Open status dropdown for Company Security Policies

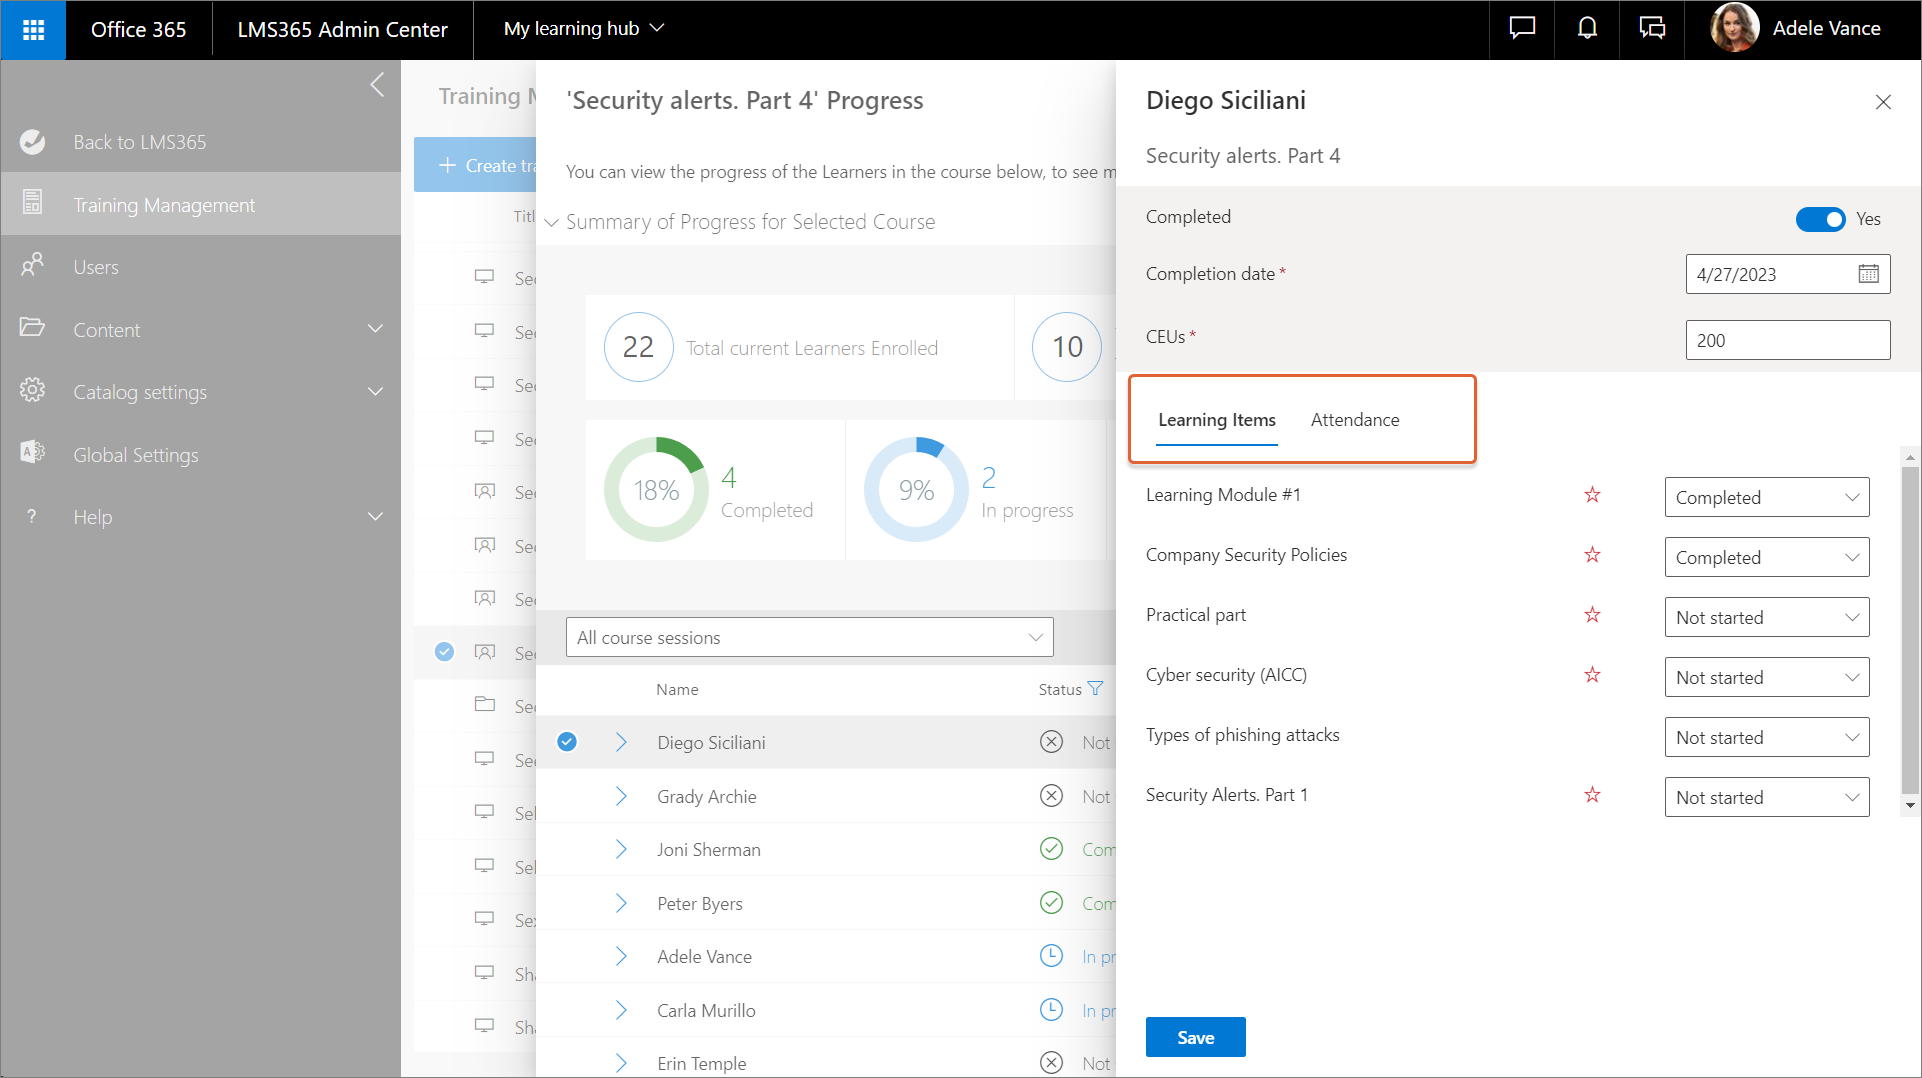tap(1766, 557)
